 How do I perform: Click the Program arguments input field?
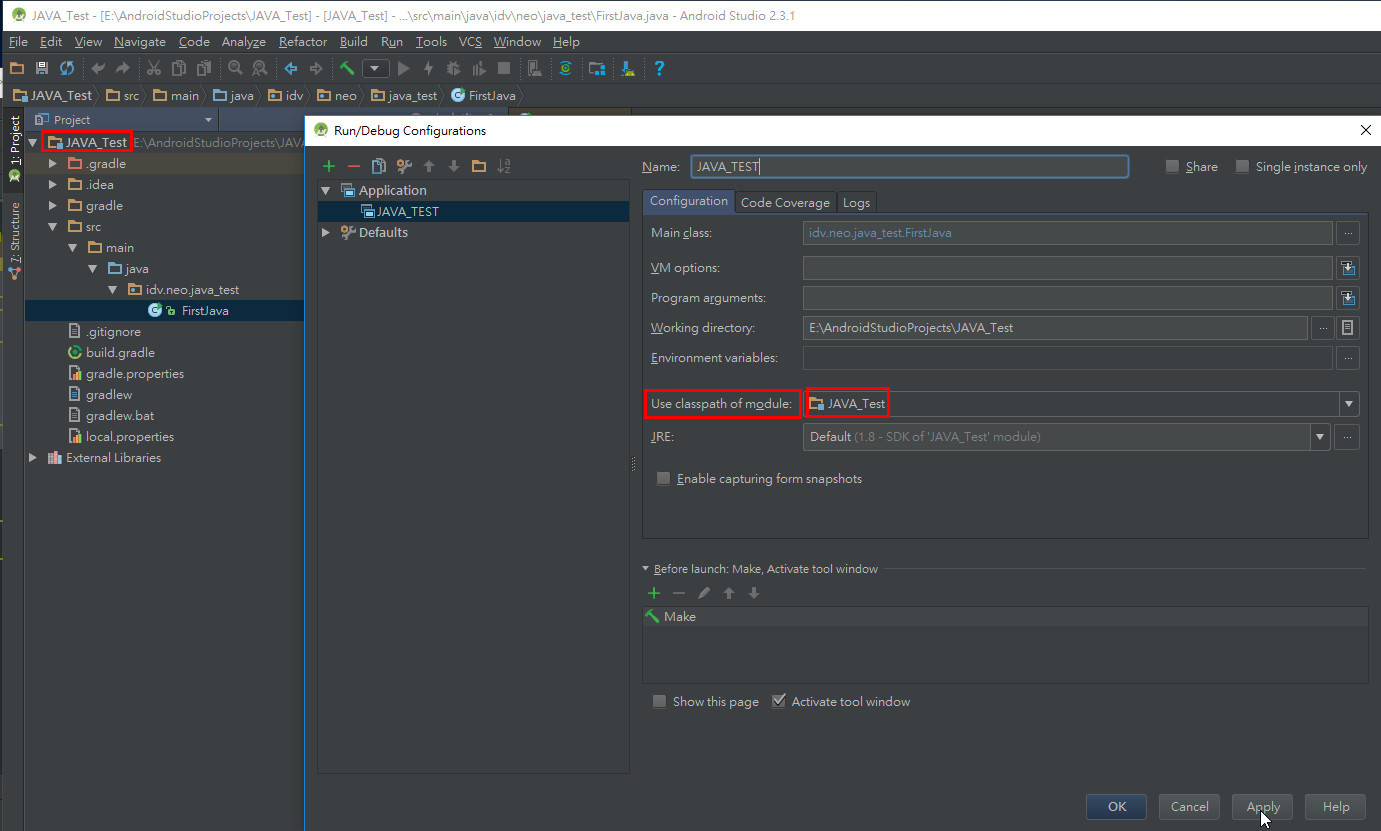point(1067,298)
